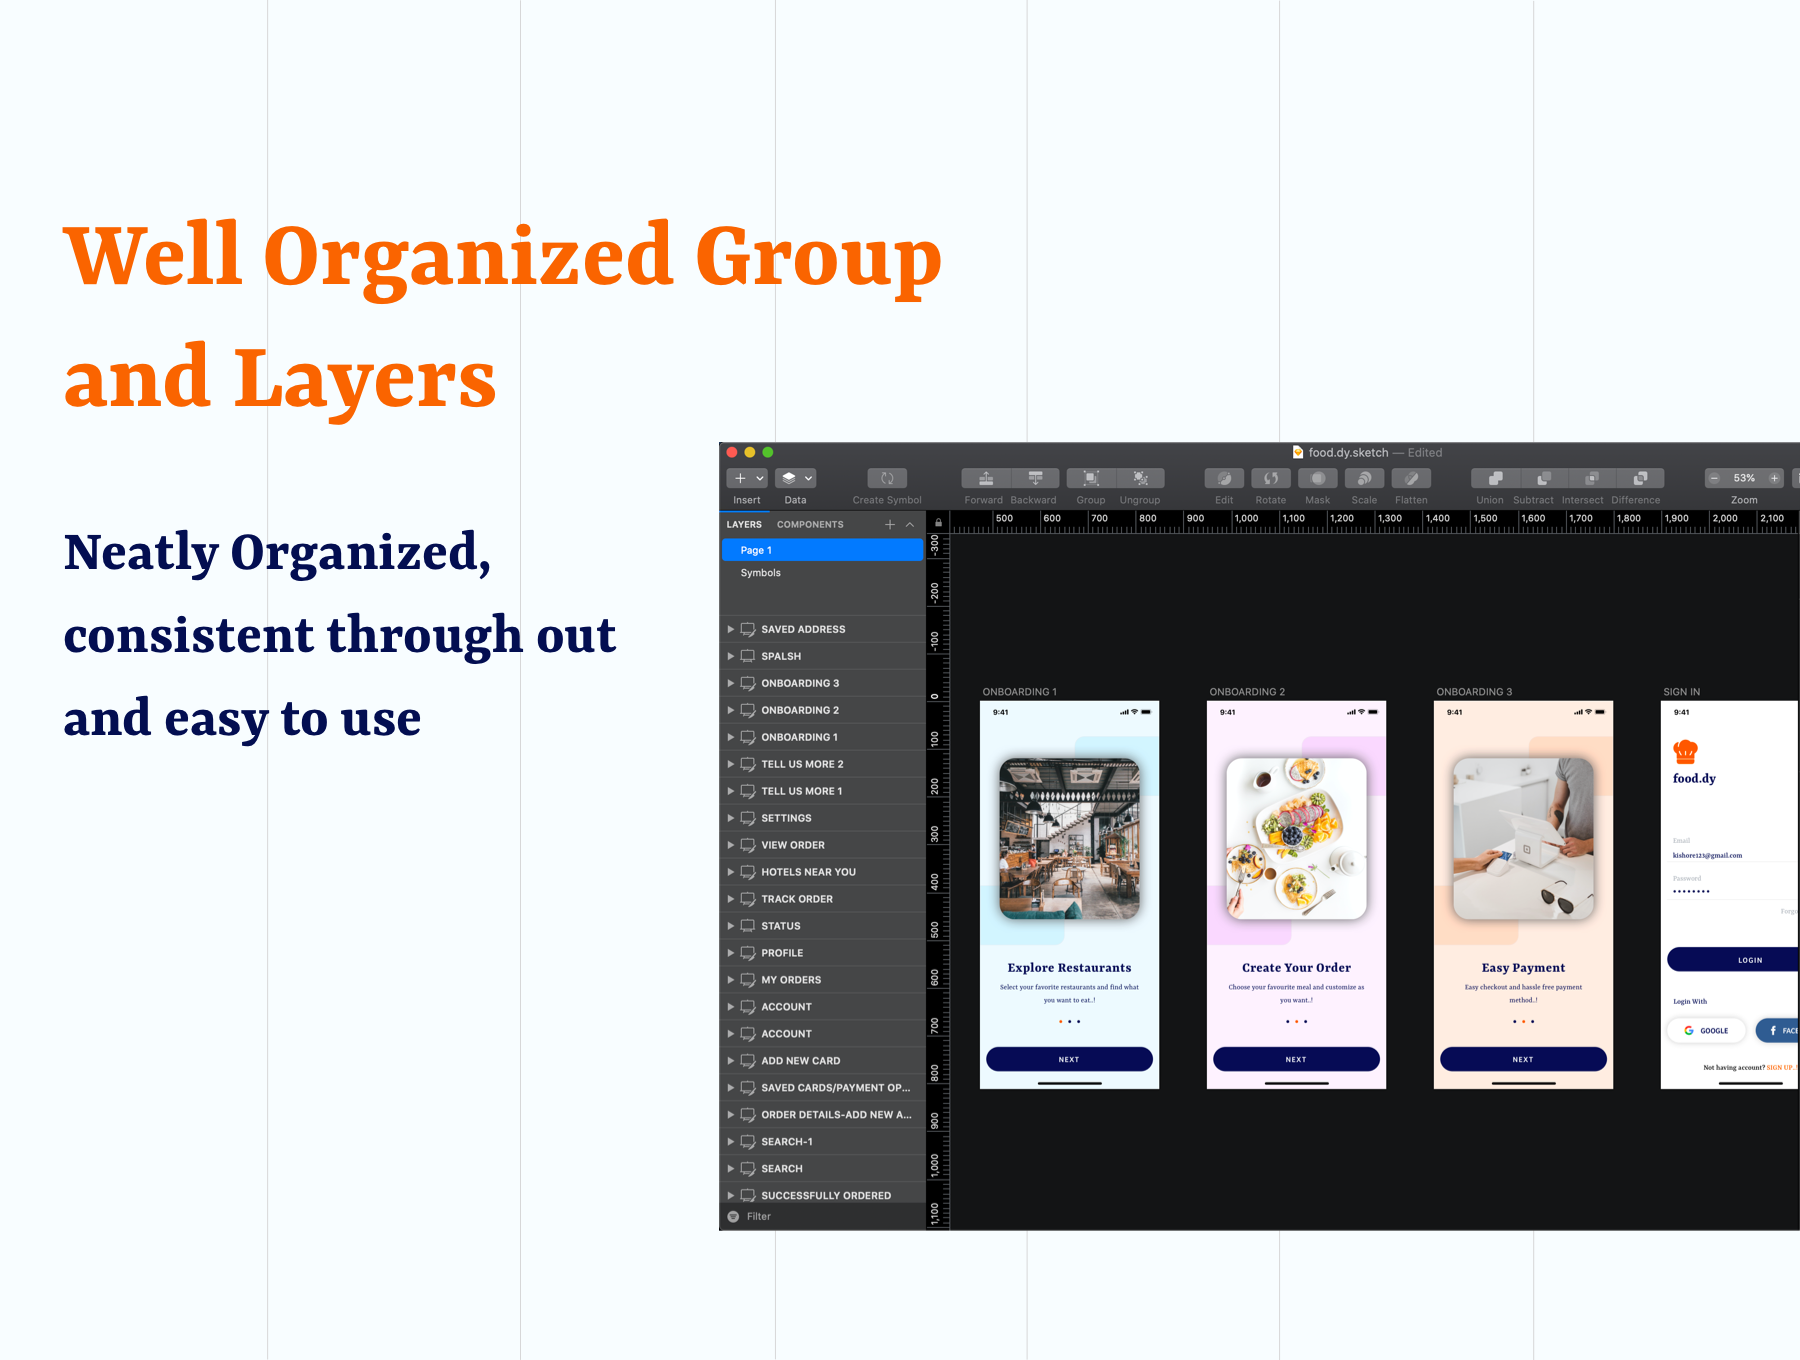1800x1360 pixels.
Task: Expand the ONBOARDING 3 layer group
Action: [731, 684]
